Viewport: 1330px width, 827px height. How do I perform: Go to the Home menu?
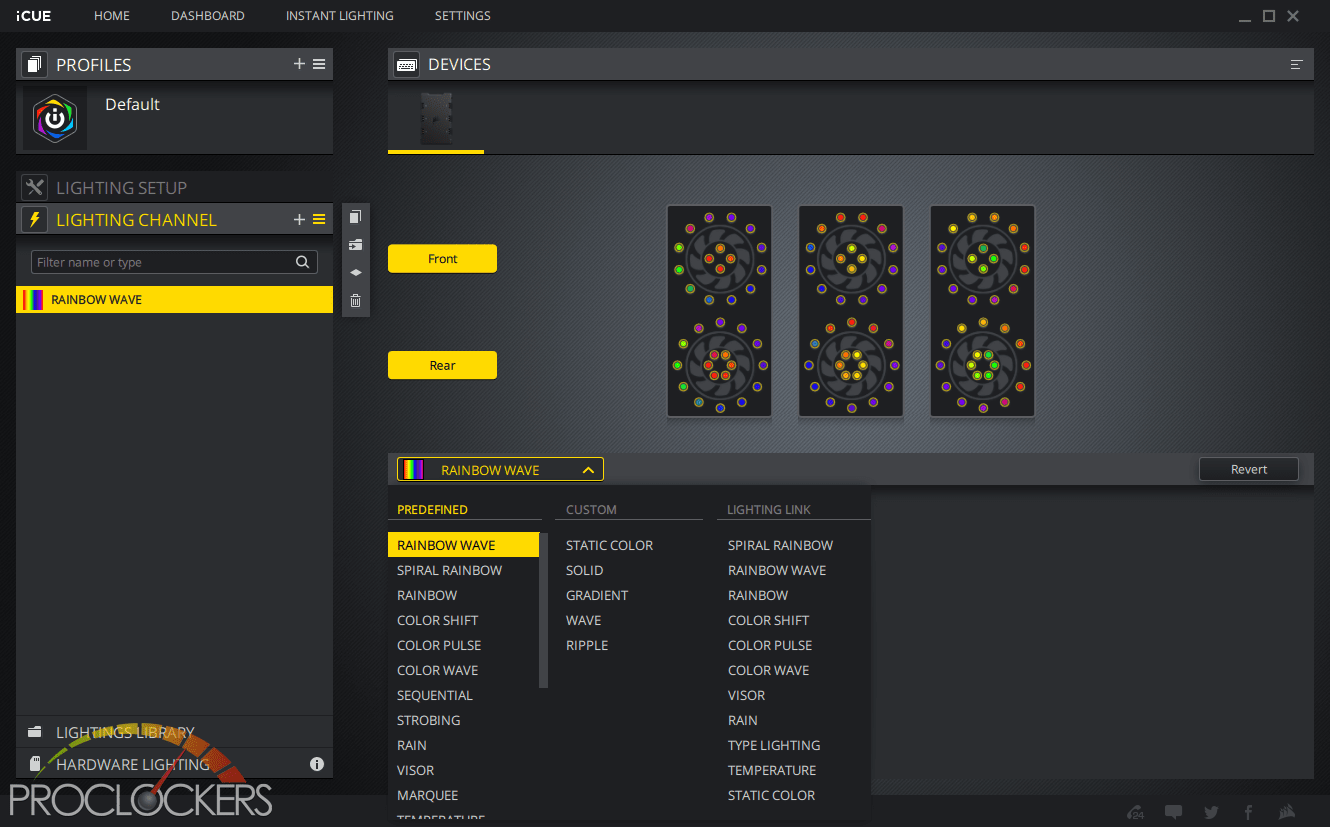[112, 16]
